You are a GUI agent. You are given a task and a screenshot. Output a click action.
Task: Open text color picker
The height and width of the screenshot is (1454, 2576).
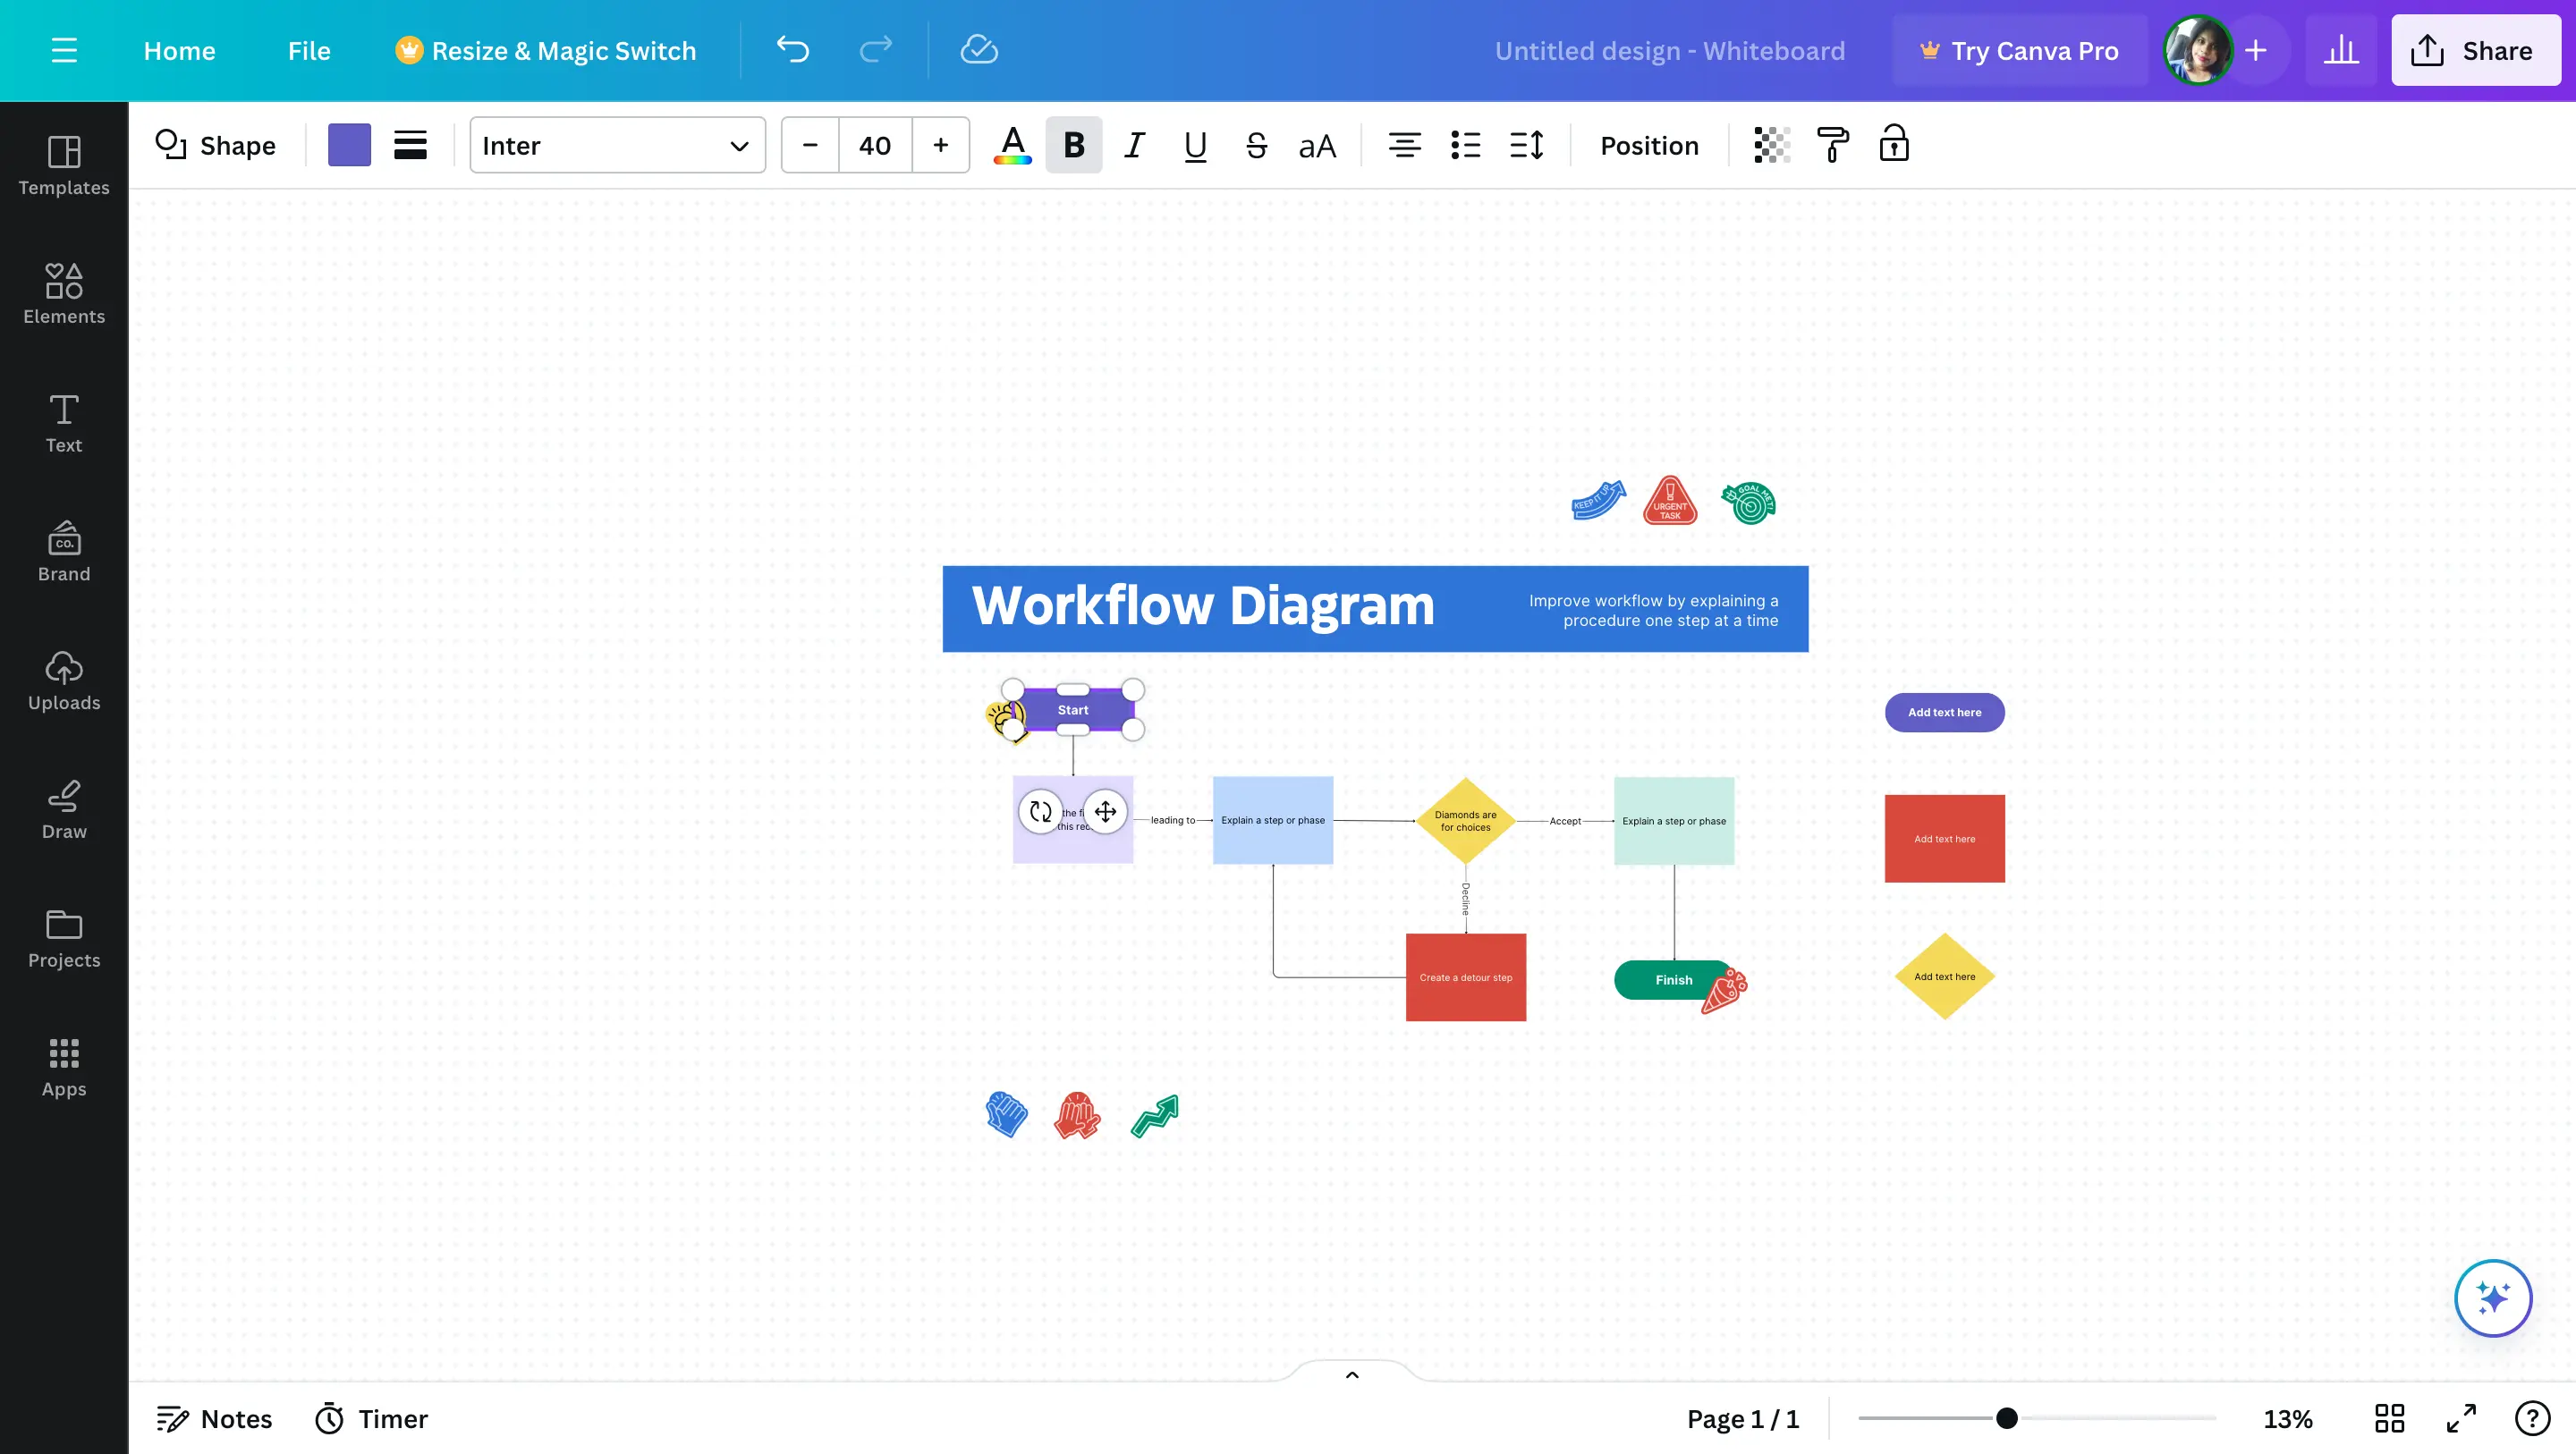click(x=1013, y=145)
